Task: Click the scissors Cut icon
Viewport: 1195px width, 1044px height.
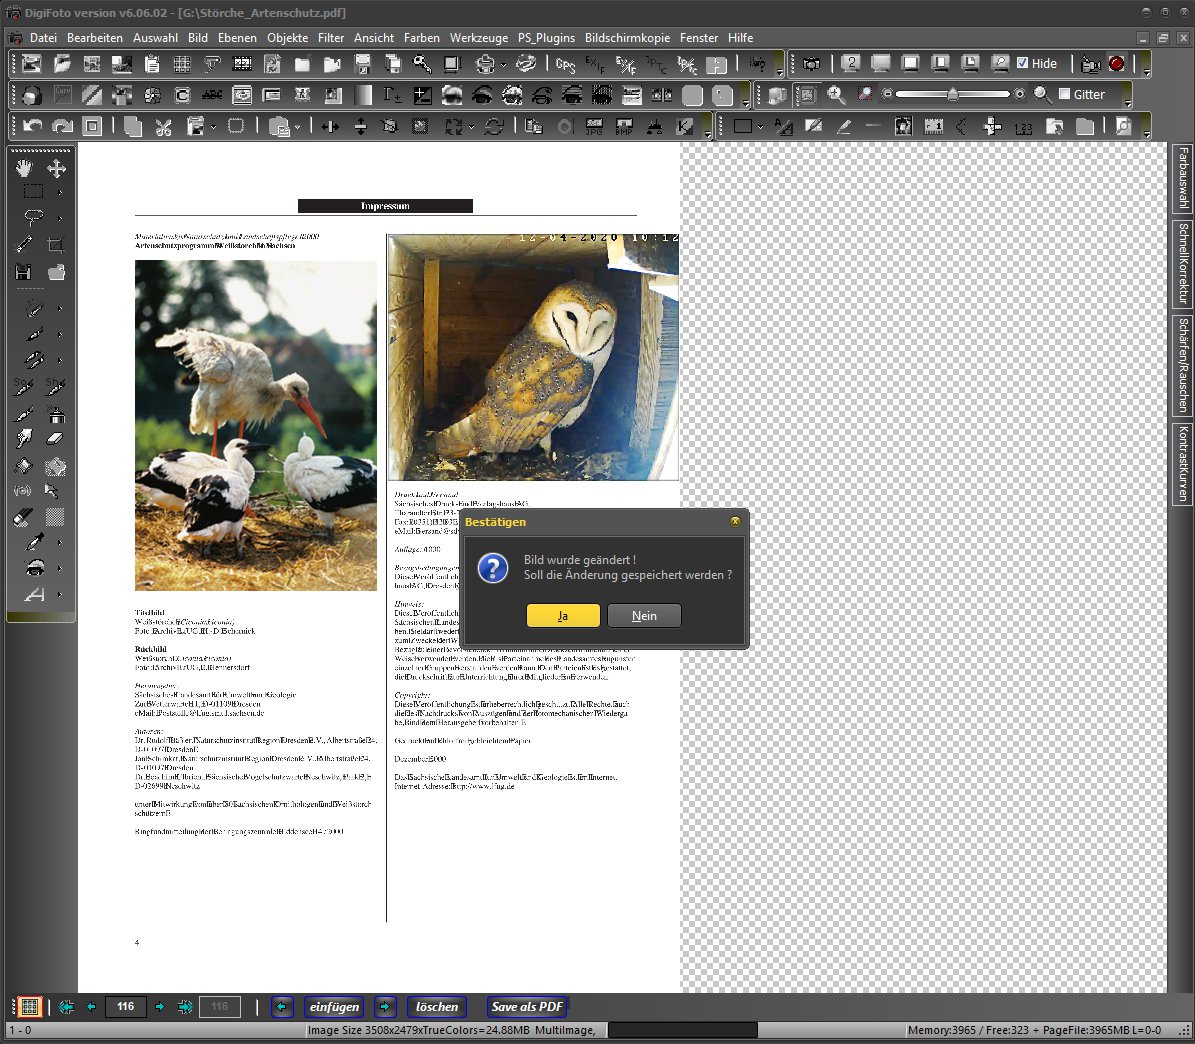Action: point(164,127)
